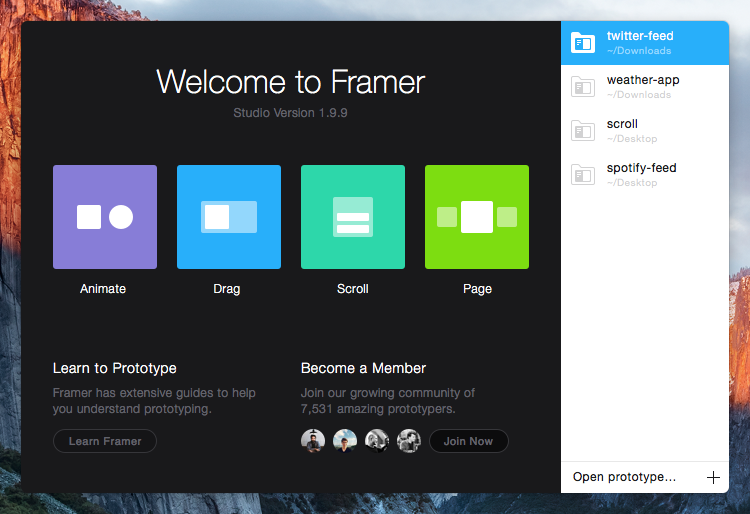The height and width of the screenshot is (514, 750).
Task: Click the plus icon to add prototype
Action: point(713,478)
